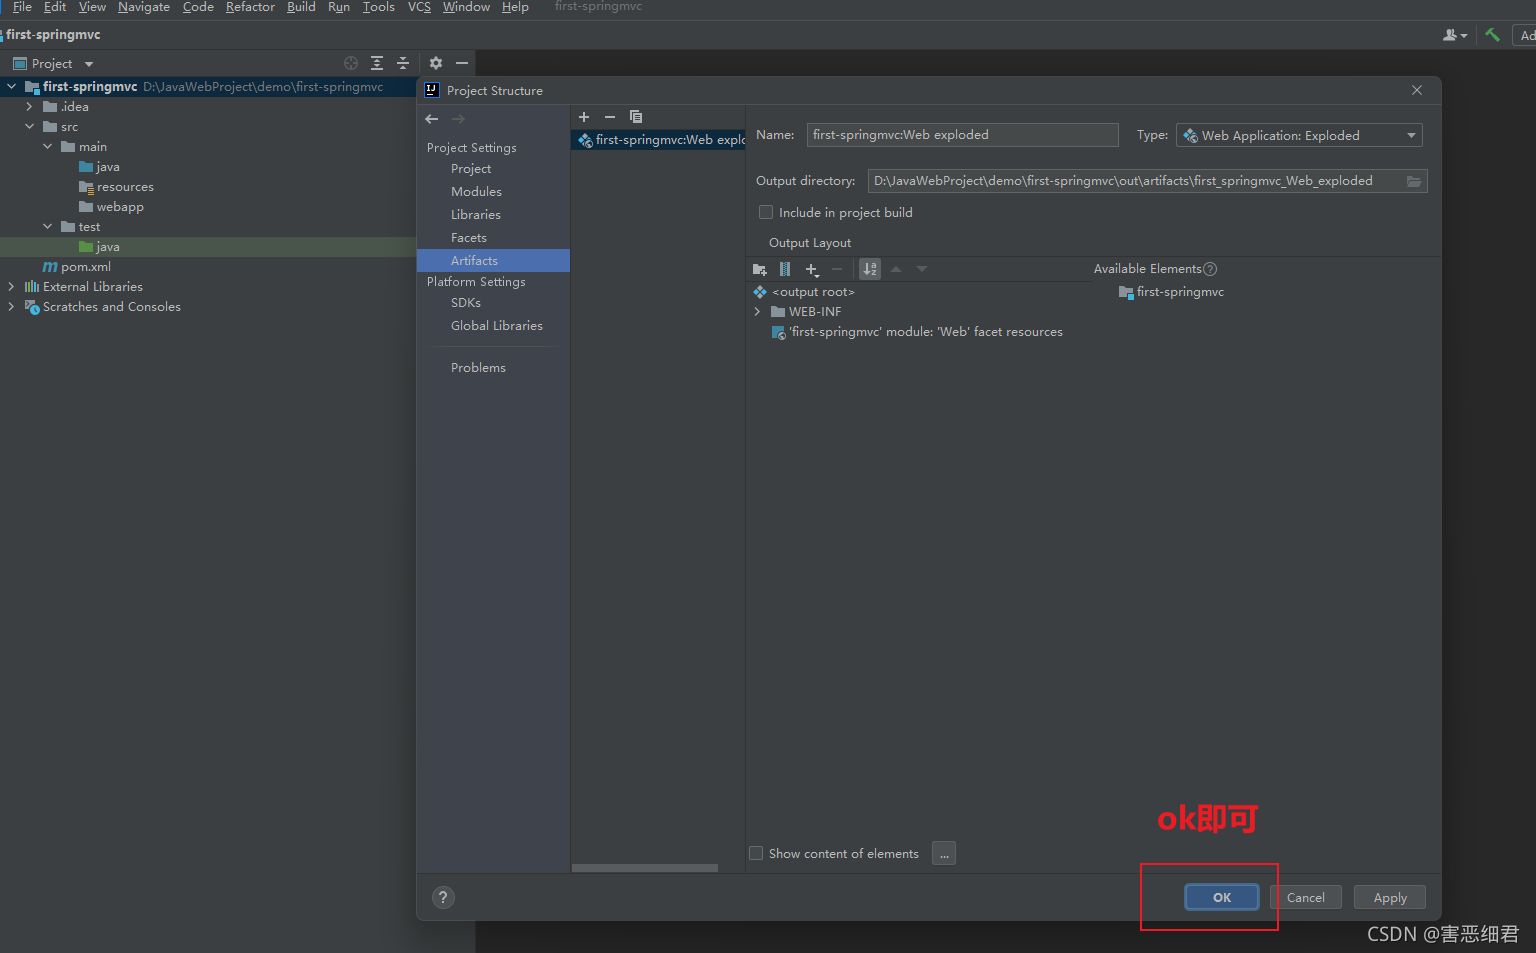Click the ellipsis button beside Show content
This screenshot has height=953, width=1536.
coord(944,853)
